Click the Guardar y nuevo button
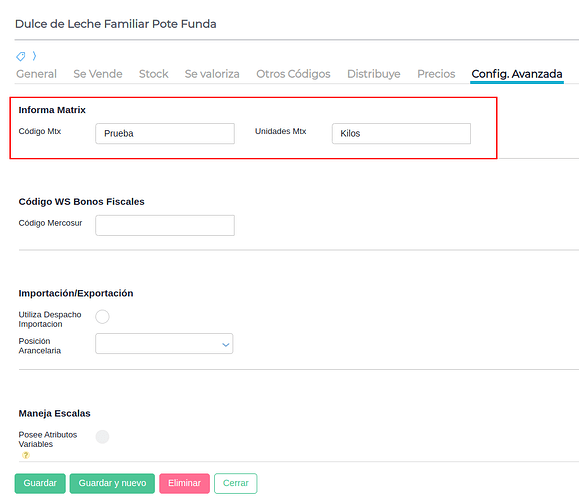Viewport: 579px width, 500px height. coord(112,483)
